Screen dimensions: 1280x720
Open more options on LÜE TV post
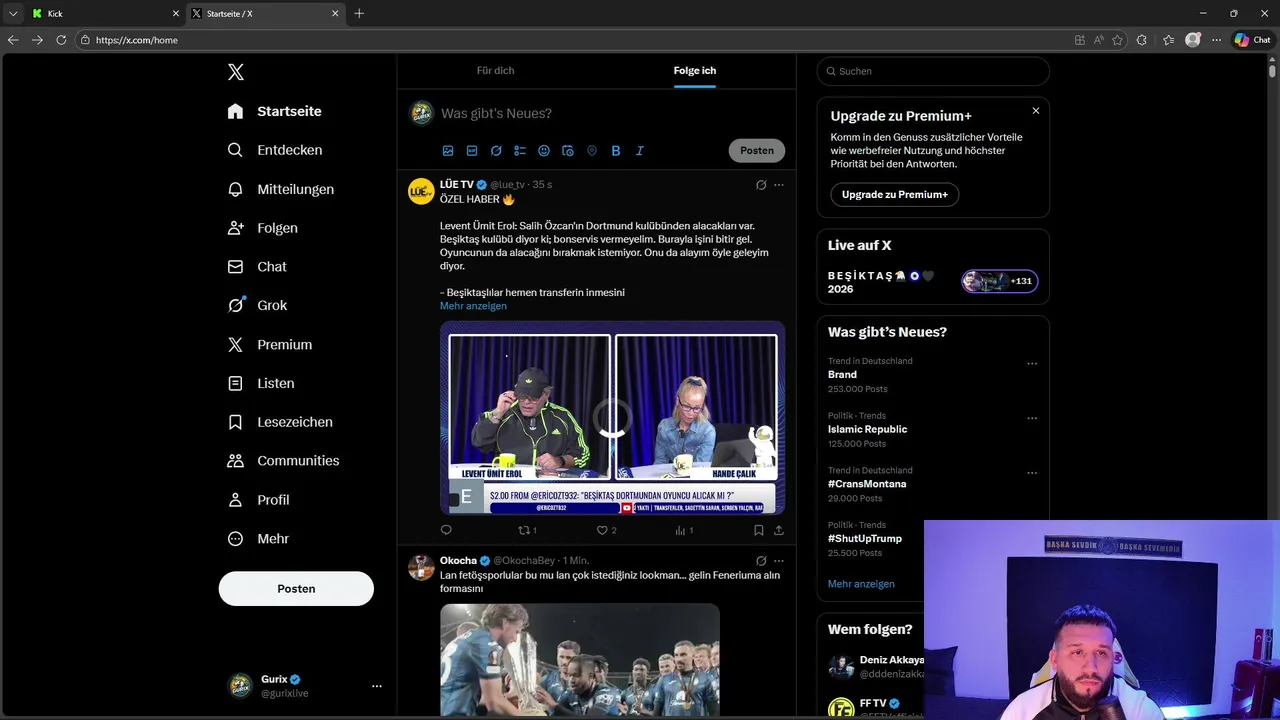[x=779, y=185]
